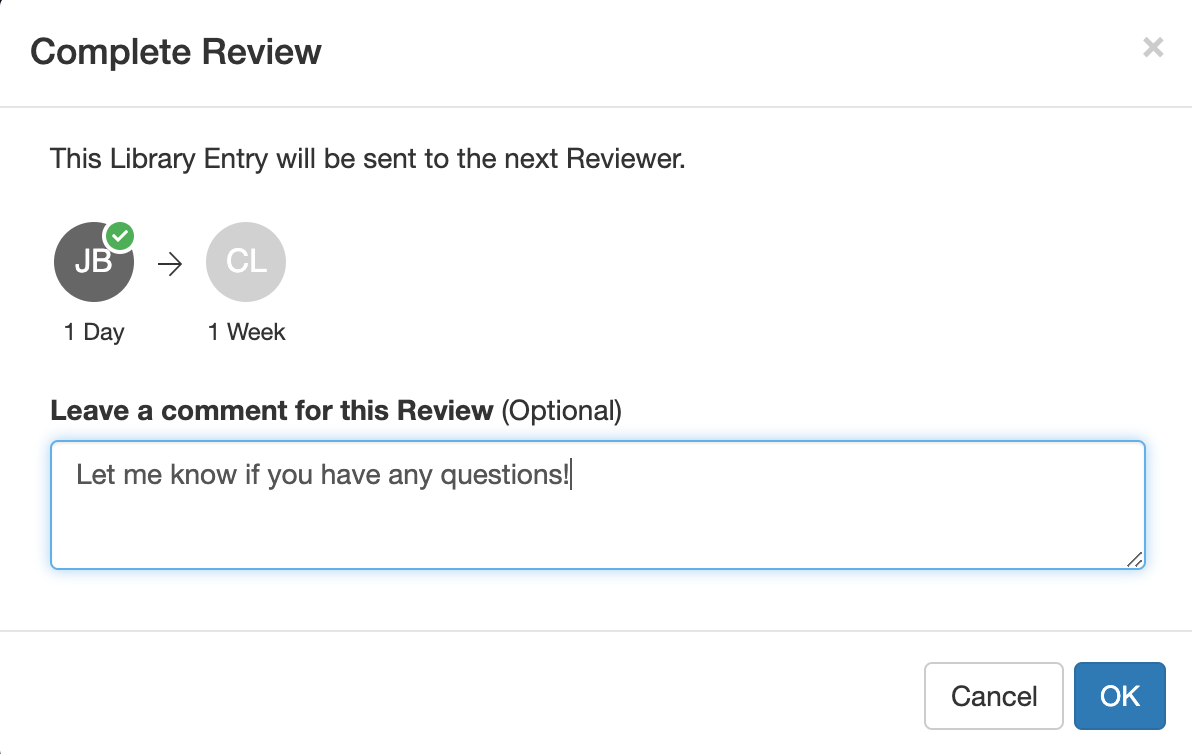Click the Cancel button

pos(993,696)
